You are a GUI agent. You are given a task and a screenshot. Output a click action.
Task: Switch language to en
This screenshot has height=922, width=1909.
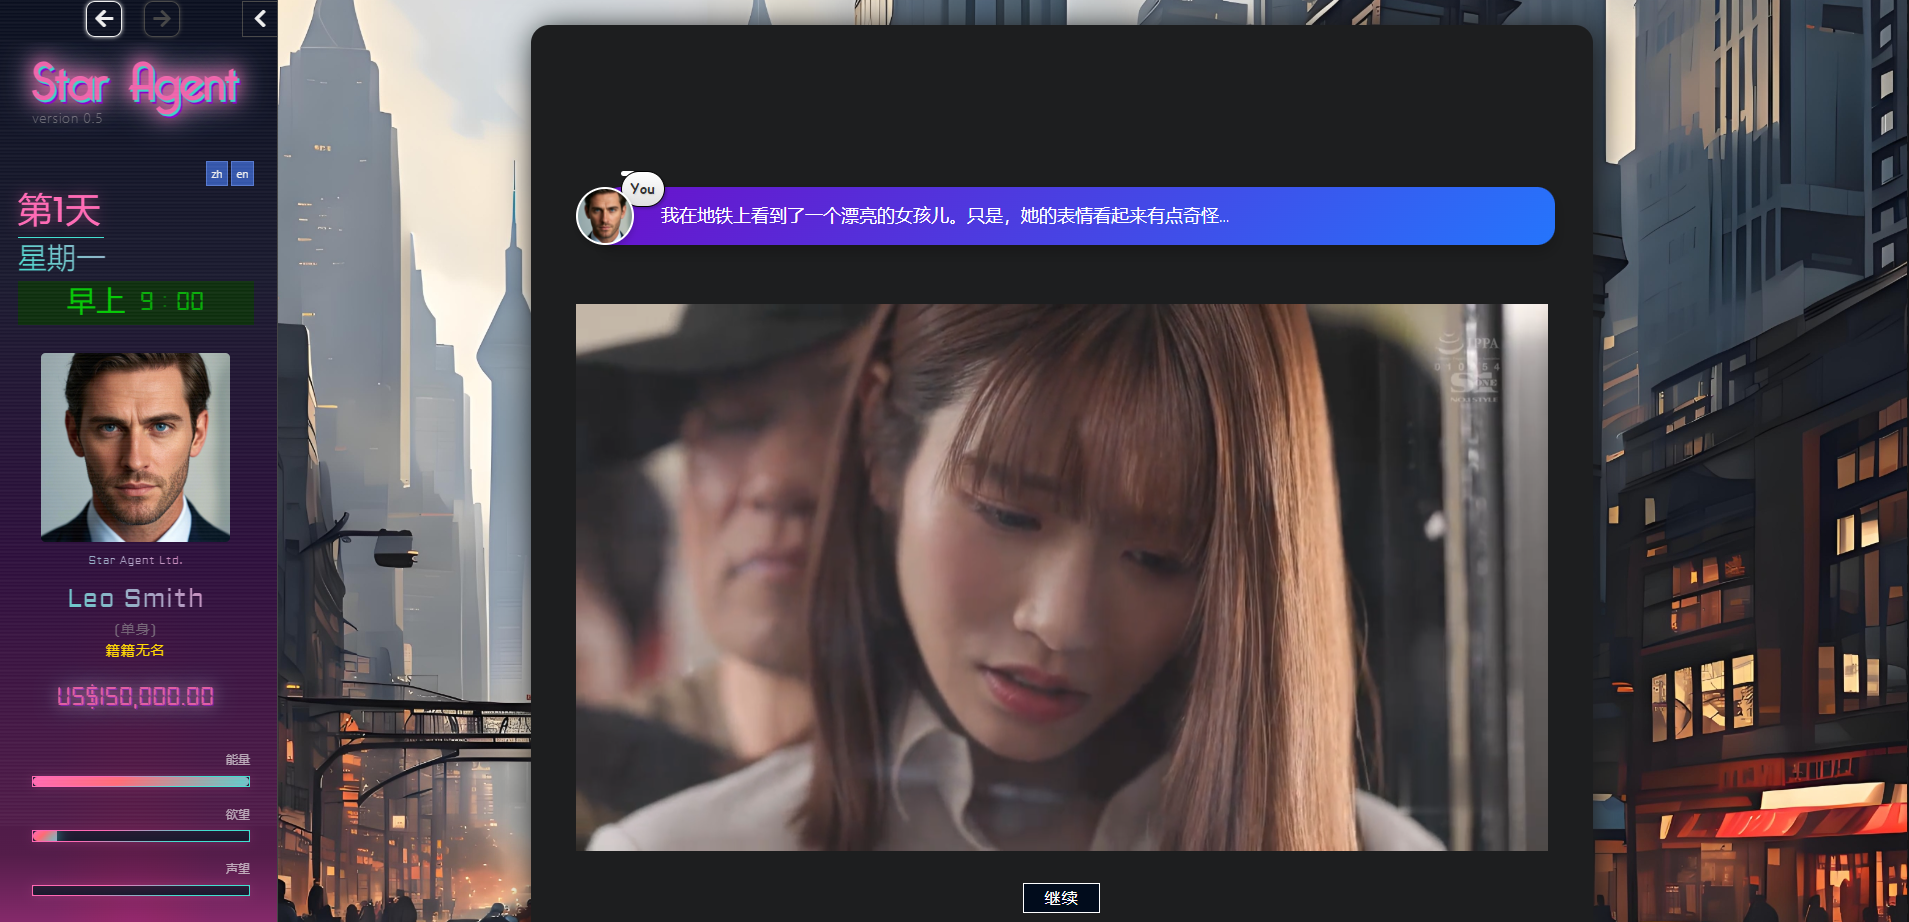click(242, 174)
